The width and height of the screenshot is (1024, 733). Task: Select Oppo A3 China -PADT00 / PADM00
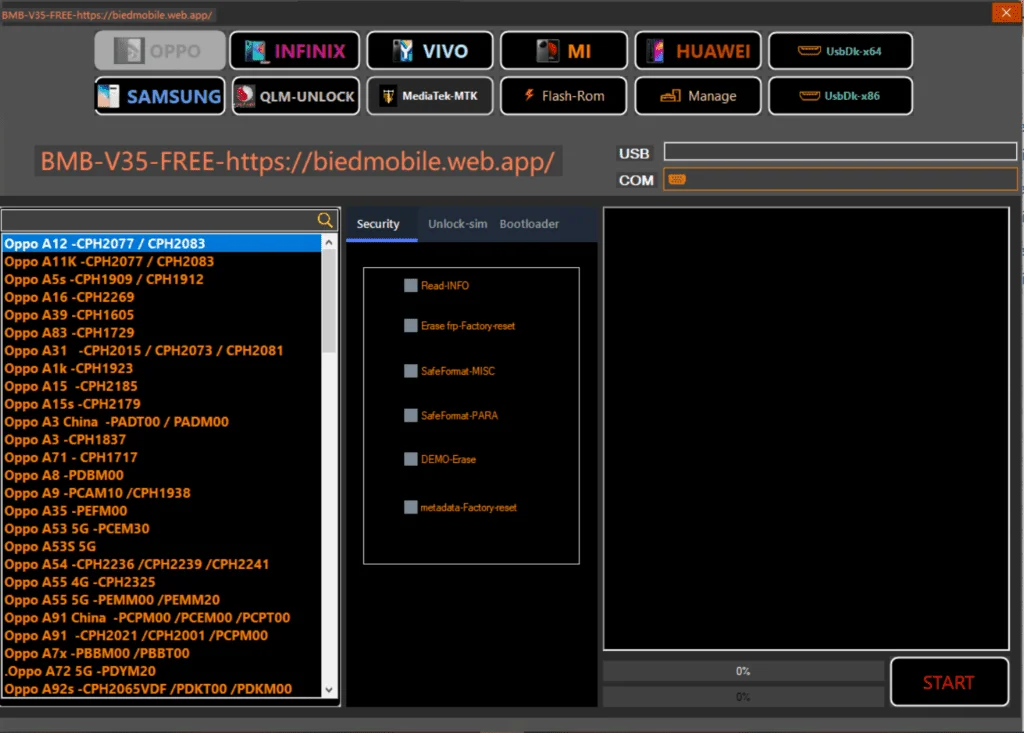coord(162,422)
